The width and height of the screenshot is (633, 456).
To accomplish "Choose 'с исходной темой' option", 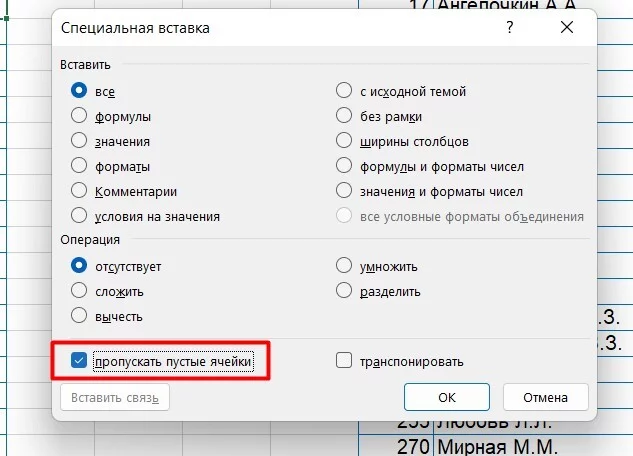I will point(344,90).
